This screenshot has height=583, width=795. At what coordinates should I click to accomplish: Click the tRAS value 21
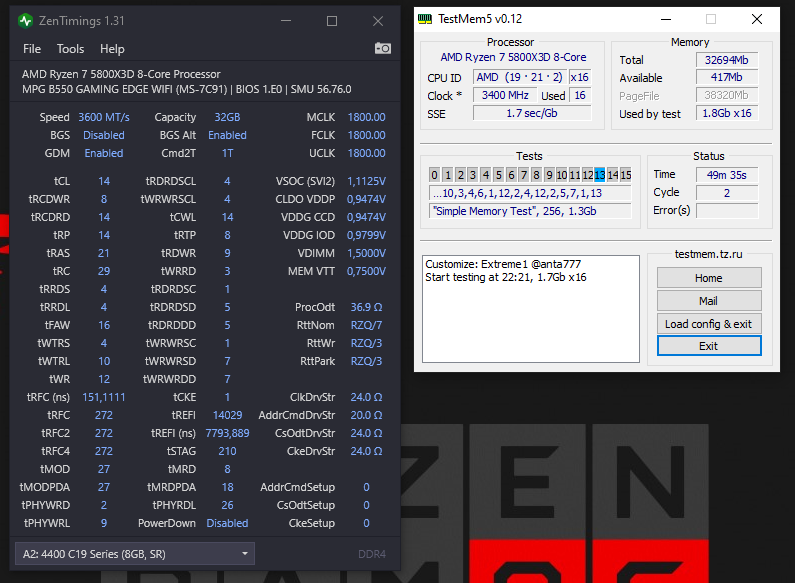(104, 253)
